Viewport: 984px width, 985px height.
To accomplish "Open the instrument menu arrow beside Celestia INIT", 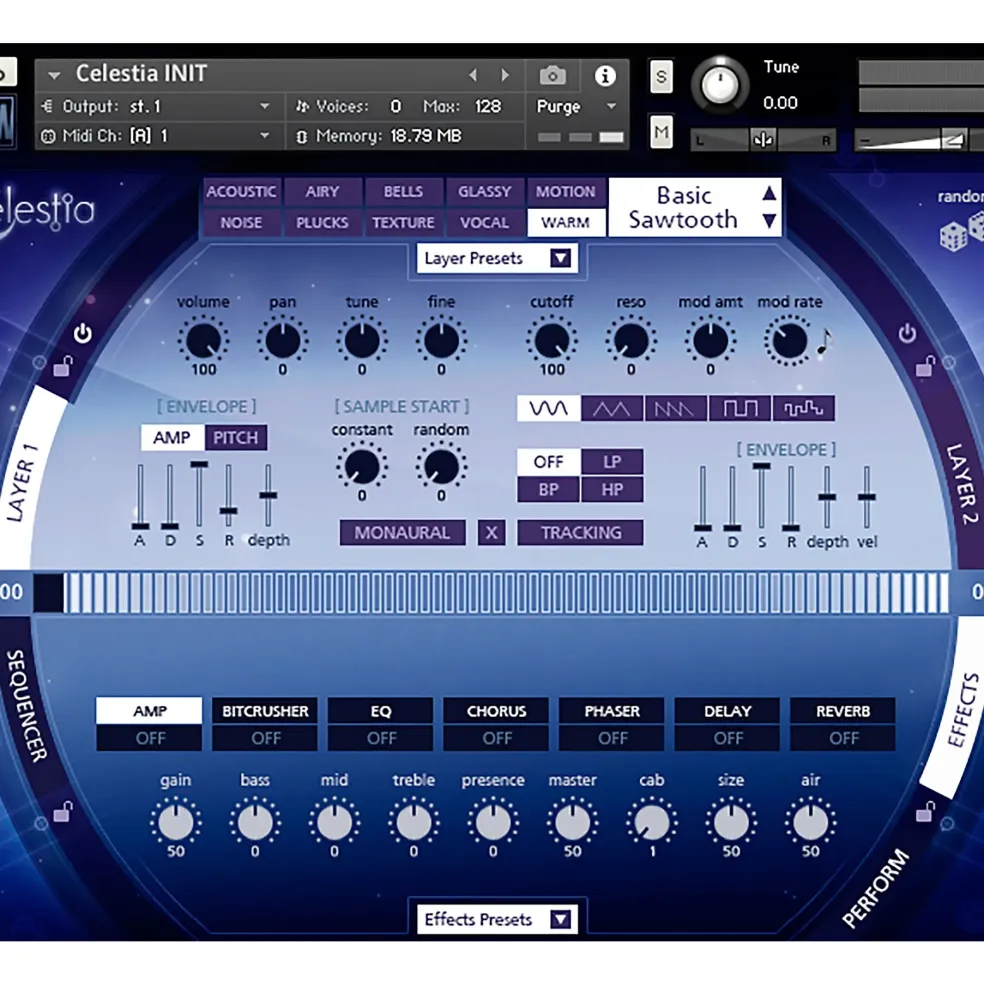I will 54,75.
